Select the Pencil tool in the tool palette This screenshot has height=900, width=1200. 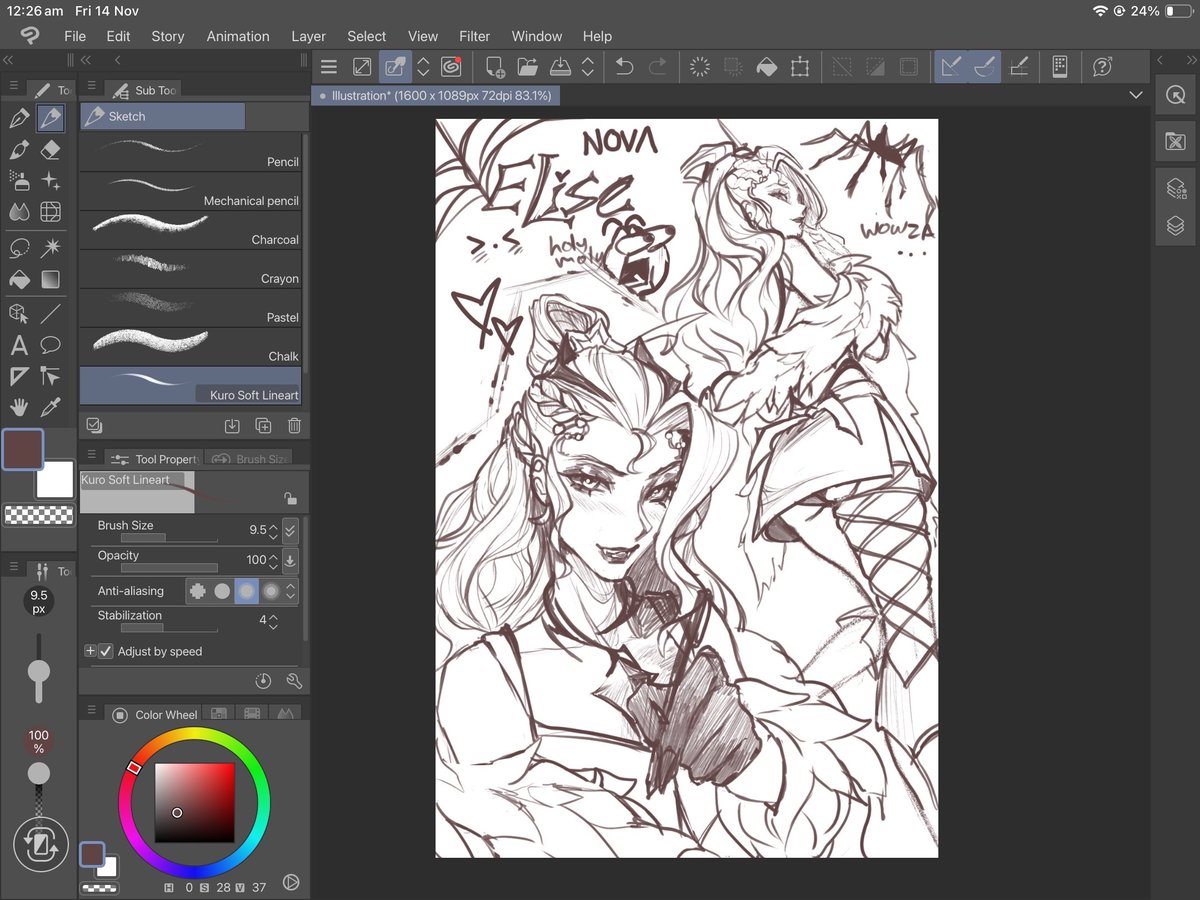tap(50, 119)
